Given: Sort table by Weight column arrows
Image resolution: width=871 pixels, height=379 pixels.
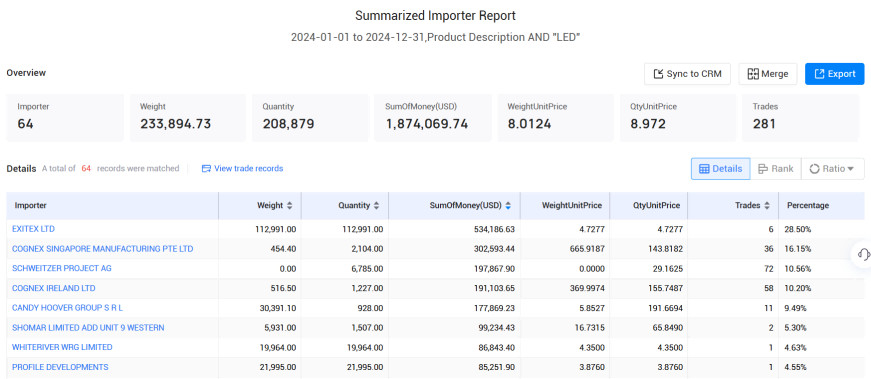Looking at the screenshot, I should (289, 206).
